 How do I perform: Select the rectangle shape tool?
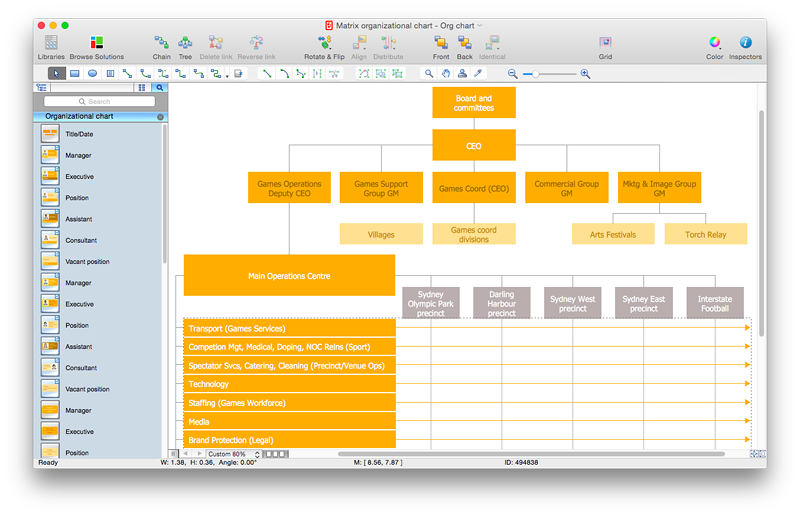click(75, 73)
